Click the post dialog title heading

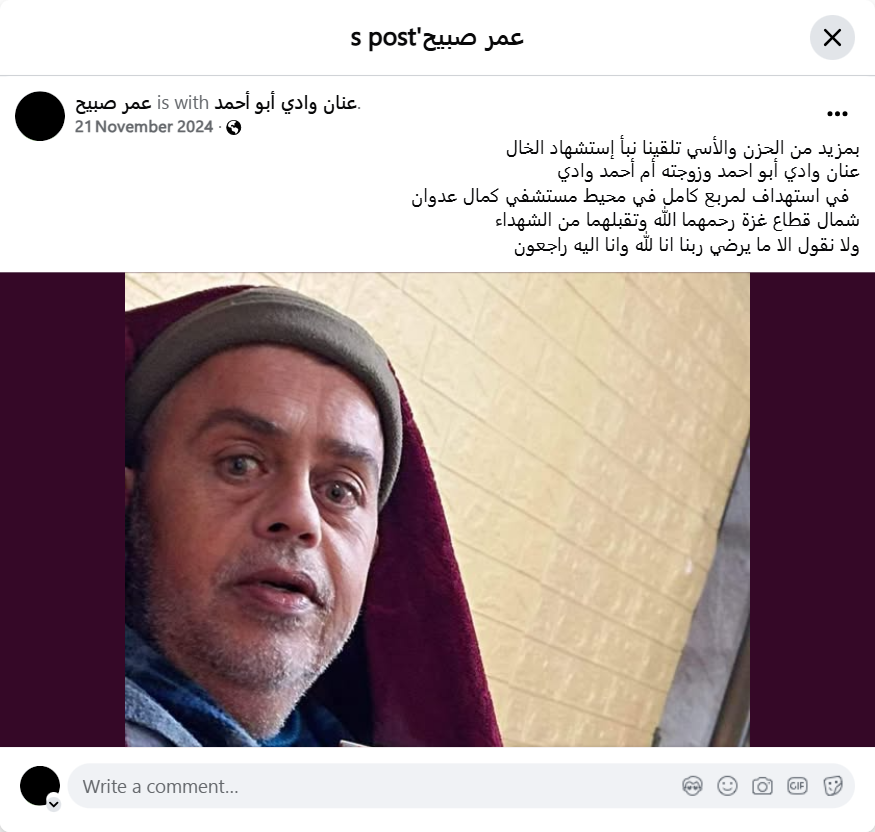pos(437,37)
